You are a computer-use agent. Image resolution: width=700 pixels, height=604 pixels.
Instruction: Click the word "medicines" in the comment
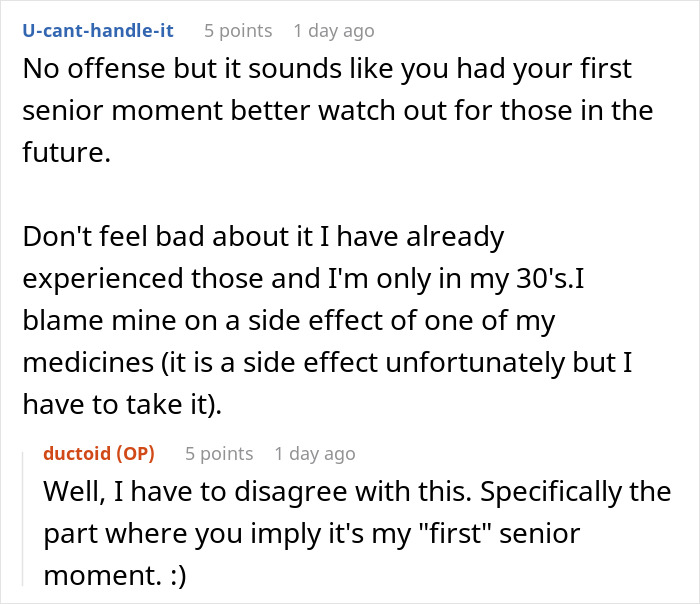pos(88,362)
